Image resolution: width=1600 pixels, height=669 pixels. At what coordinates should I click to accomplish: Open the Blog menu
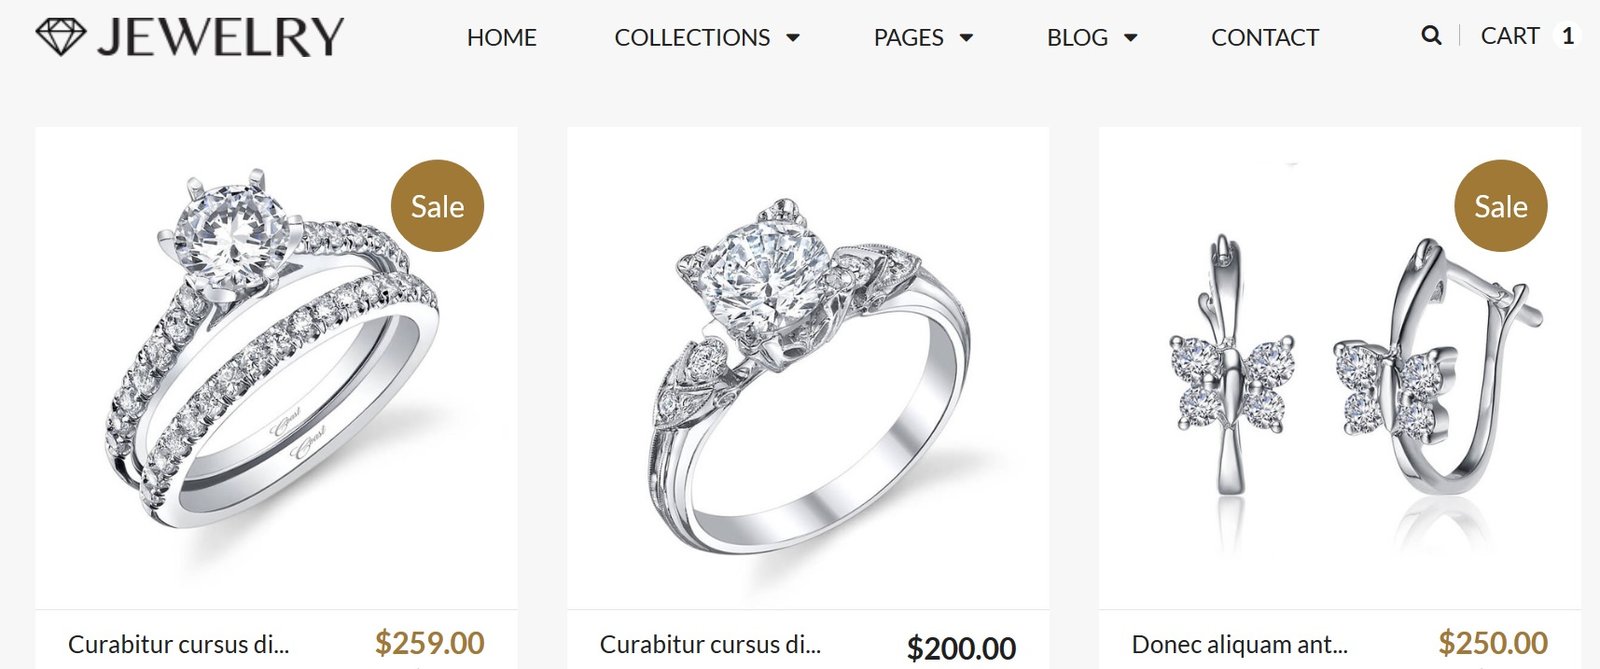pos(1077,38)
